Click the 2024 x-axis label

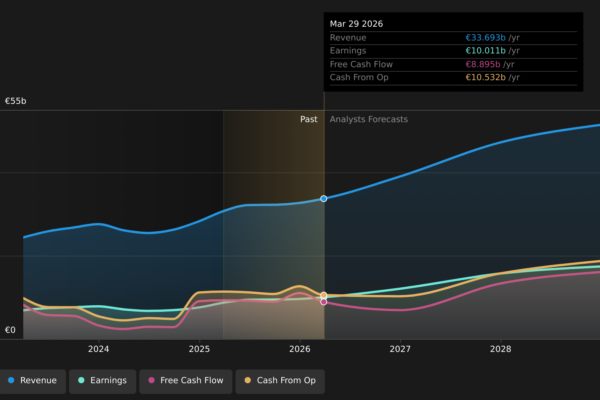coord(98,349)
